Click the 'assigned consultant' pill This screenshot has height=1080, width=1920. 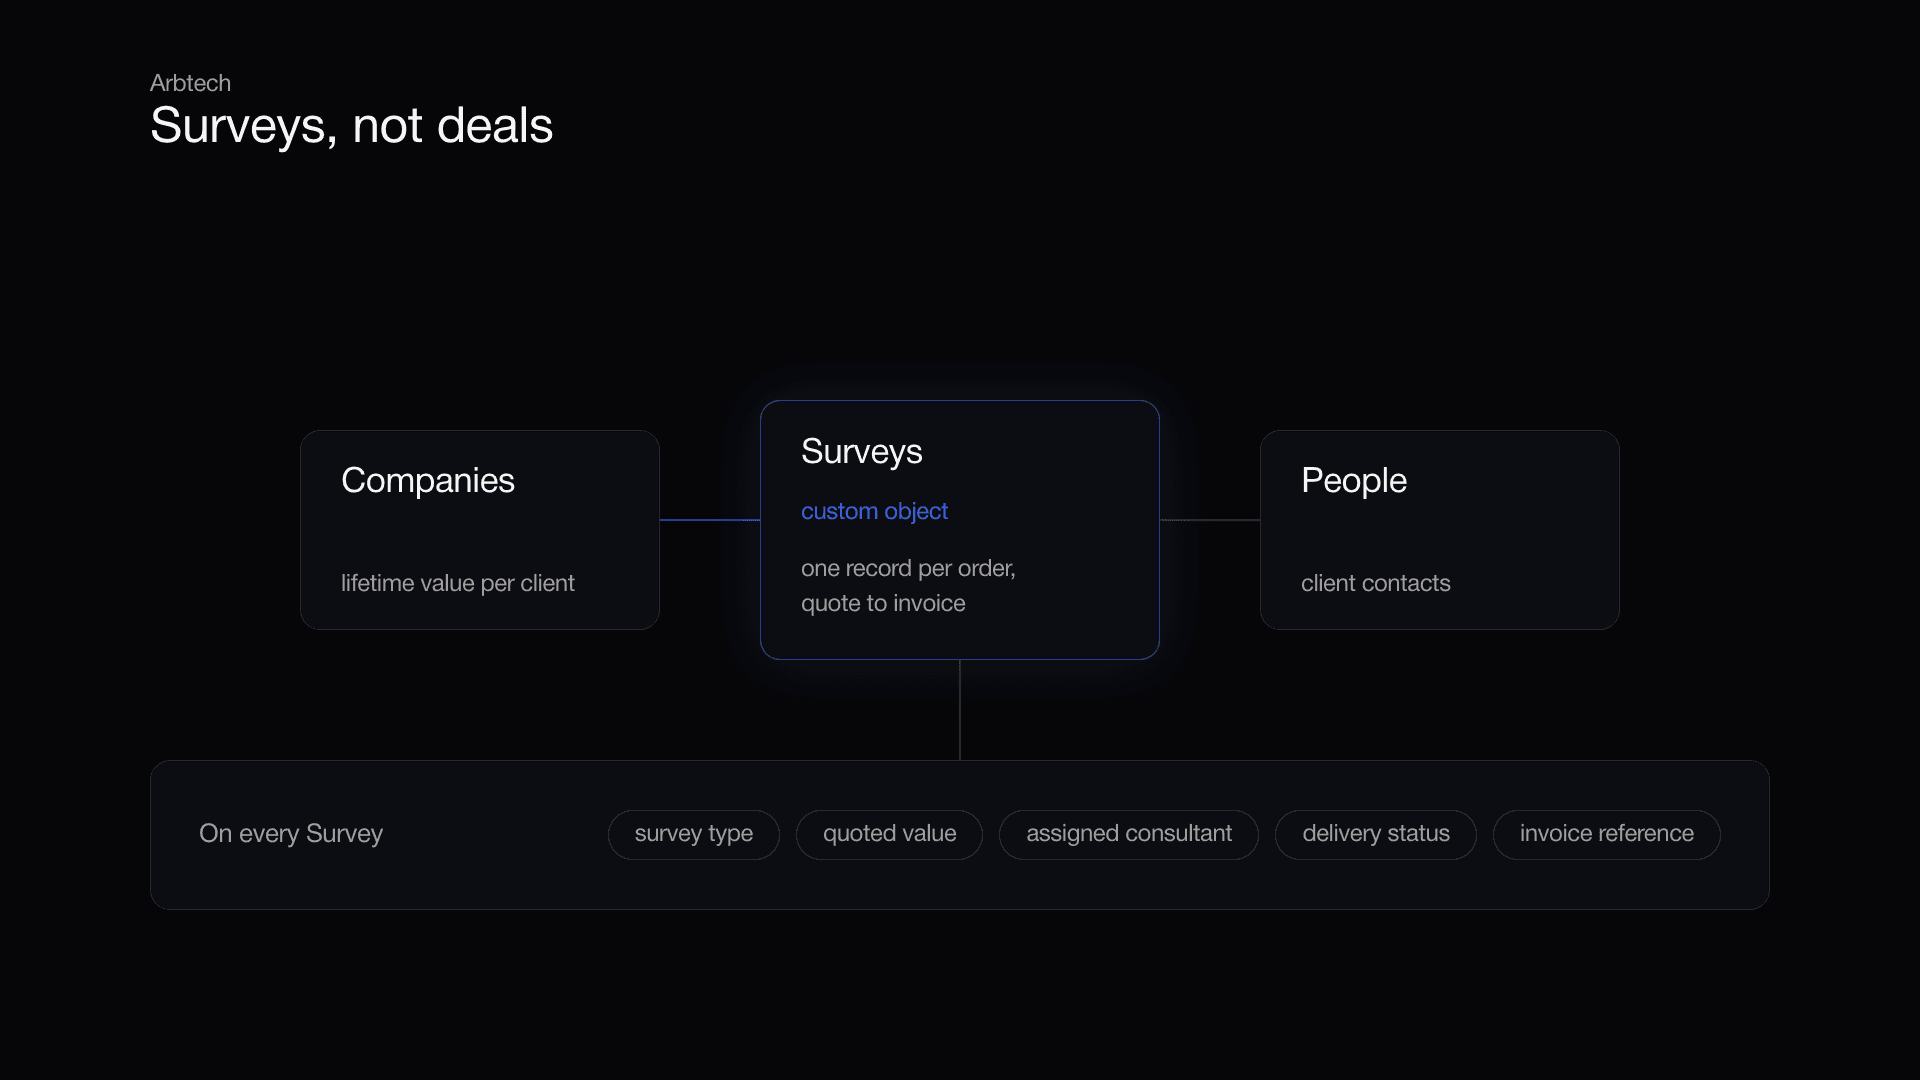click(1129, 834)
